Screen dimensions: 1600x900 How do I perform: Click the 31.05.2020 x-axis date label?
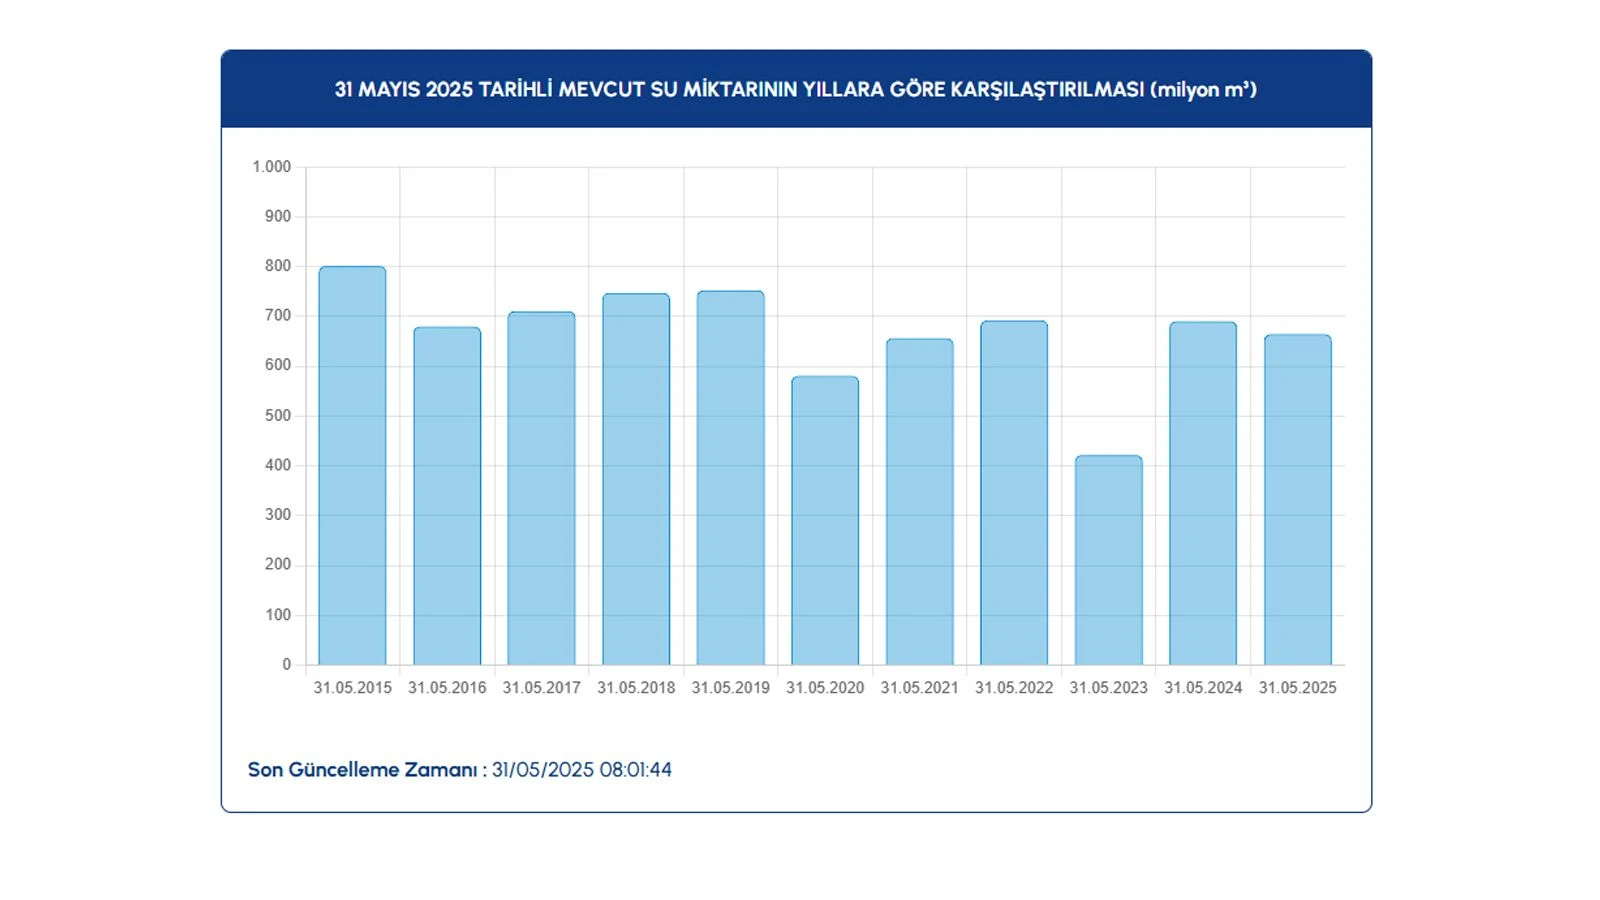(x=825, y=688)
